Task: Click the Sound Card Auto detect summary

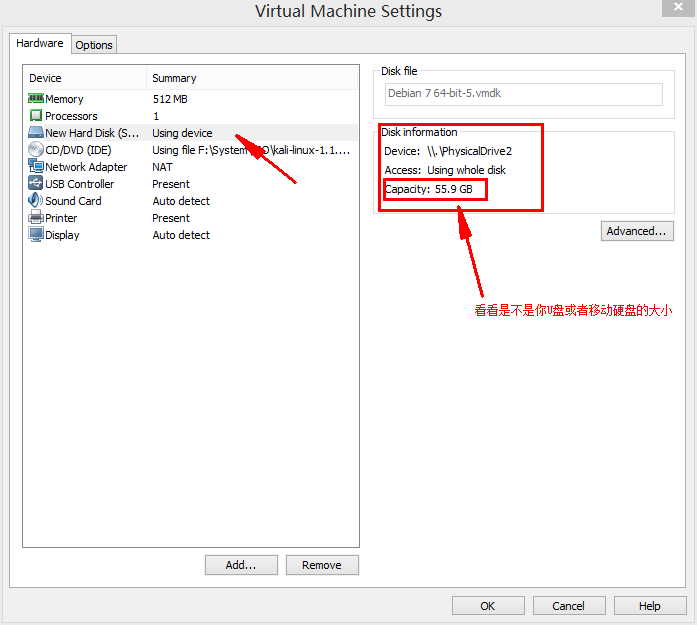Action: (x=181, y=201)
